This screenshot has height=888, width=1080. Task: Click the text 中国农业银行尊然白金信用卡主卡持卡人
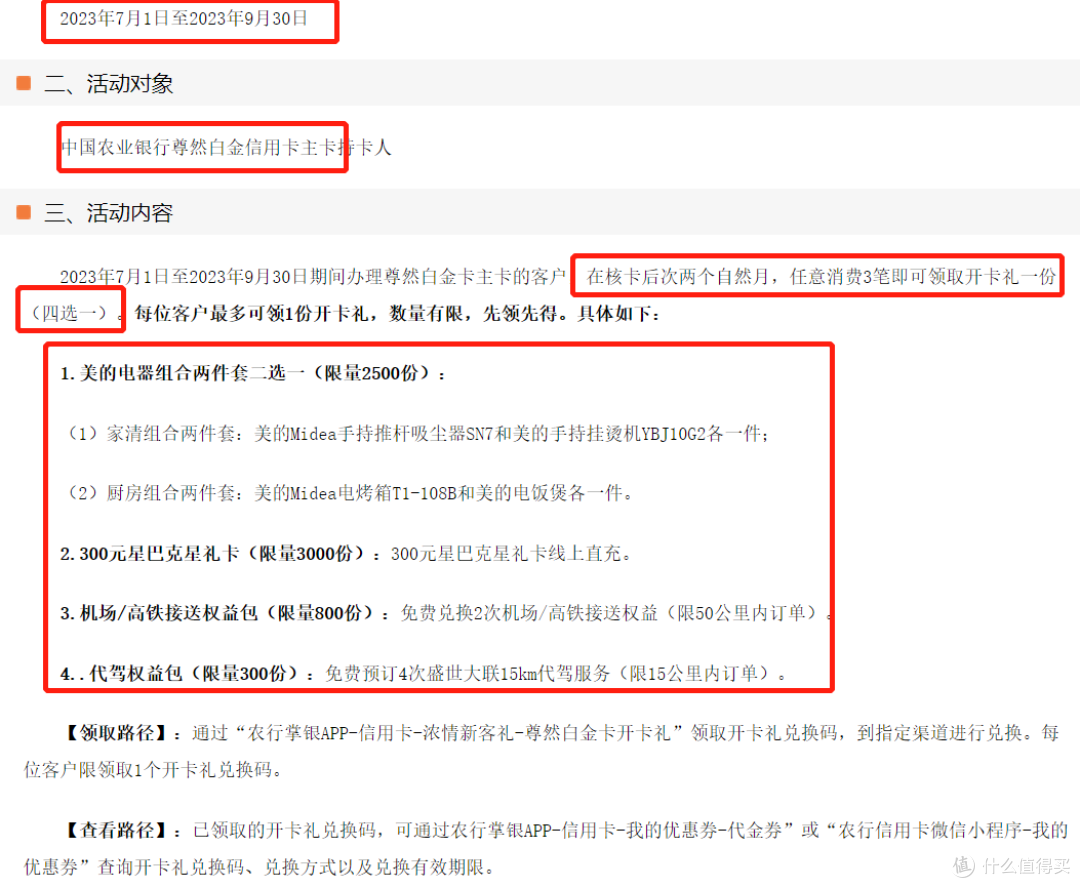tap(226, 147)
